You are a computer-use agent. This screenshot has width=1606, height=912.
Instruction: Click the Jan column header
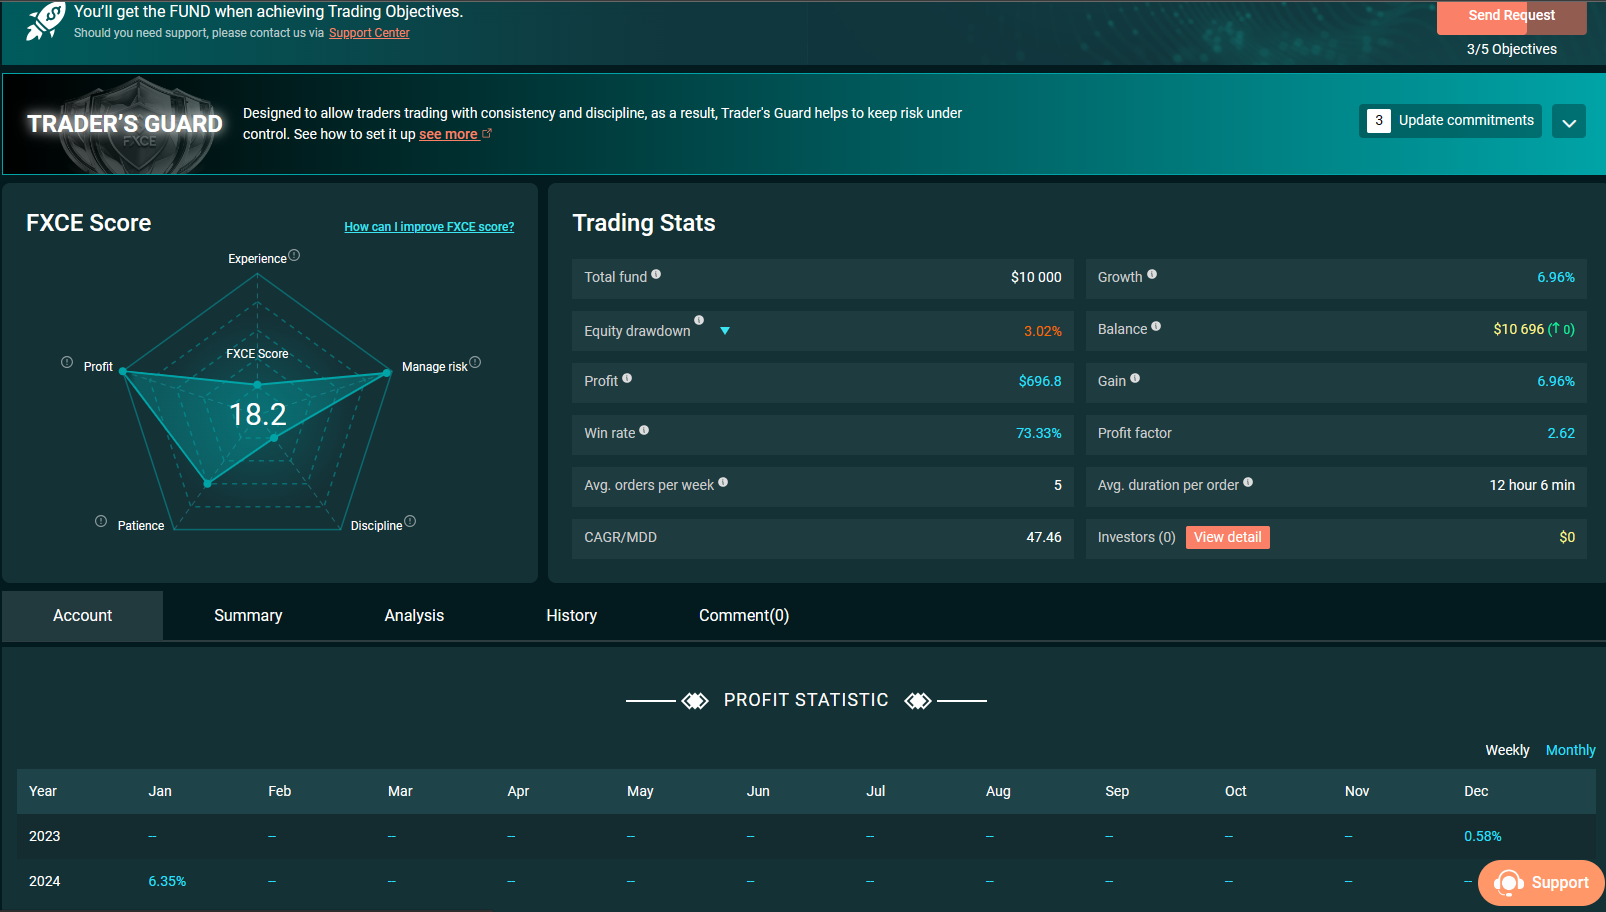click(x=160, y=791)
